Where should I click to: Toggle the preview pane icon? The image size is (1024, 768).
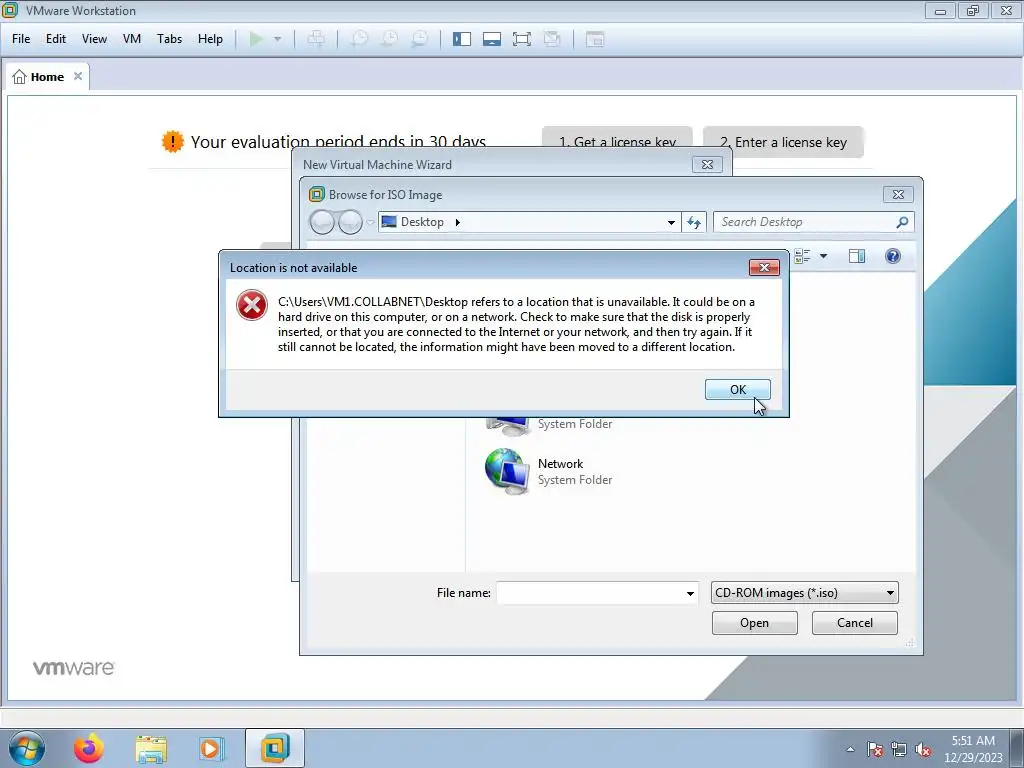coord(857,256)
